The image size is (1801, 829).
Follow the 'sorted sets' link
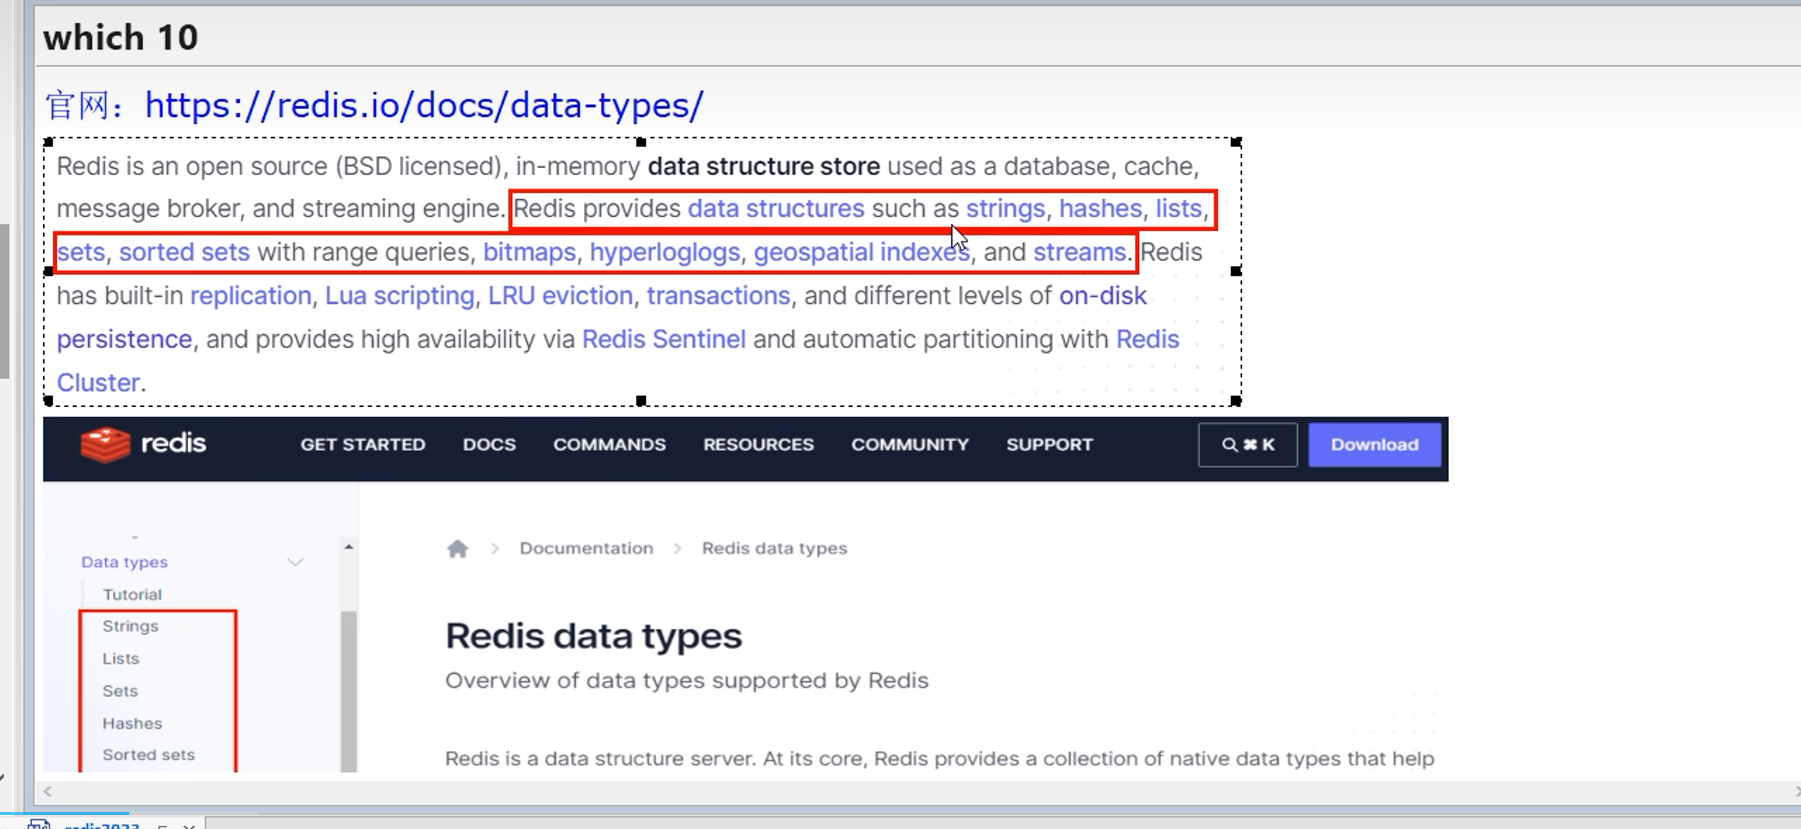pyautogui.click(x=184, y=252)
